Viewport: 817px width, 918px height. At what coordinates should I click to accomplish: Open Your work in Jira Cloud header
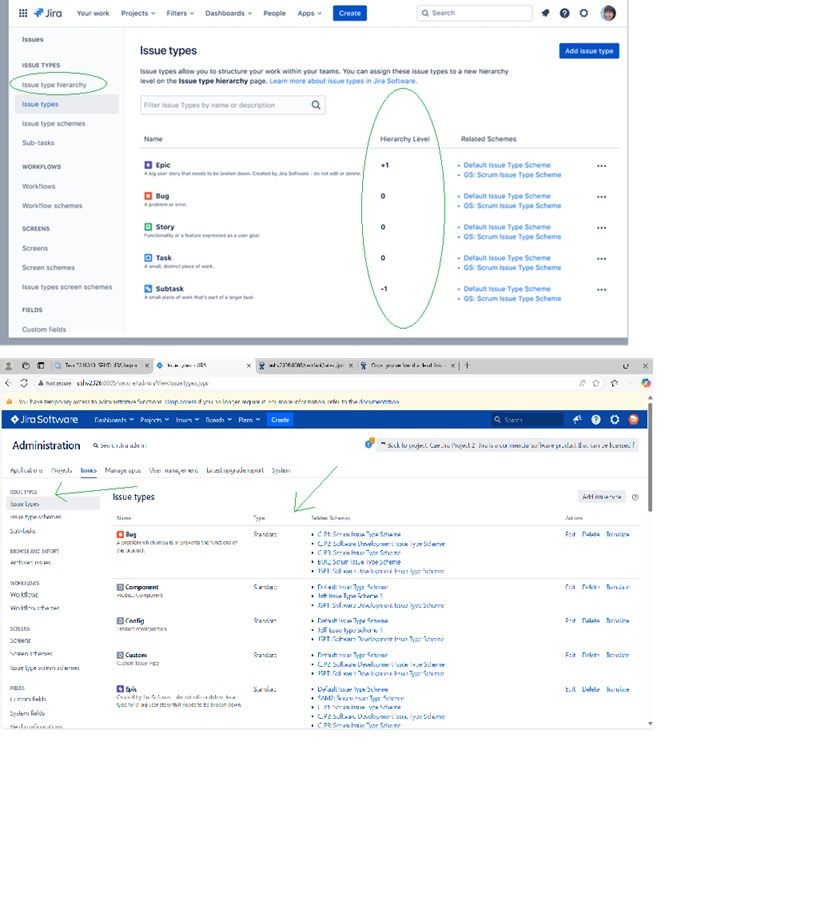(x=93, y=13)
